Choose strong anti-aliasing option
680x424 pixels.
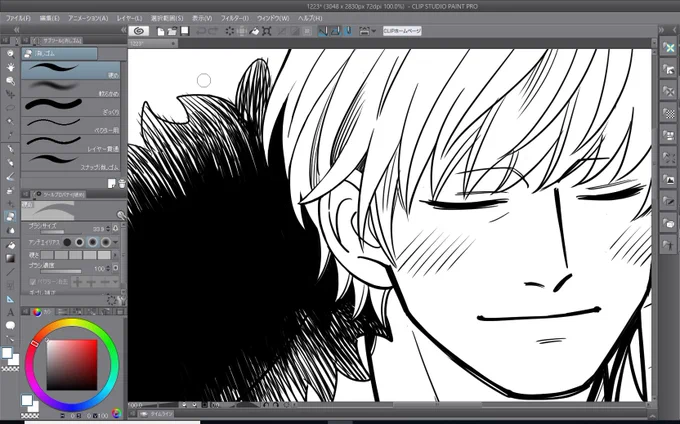point(106,242)
